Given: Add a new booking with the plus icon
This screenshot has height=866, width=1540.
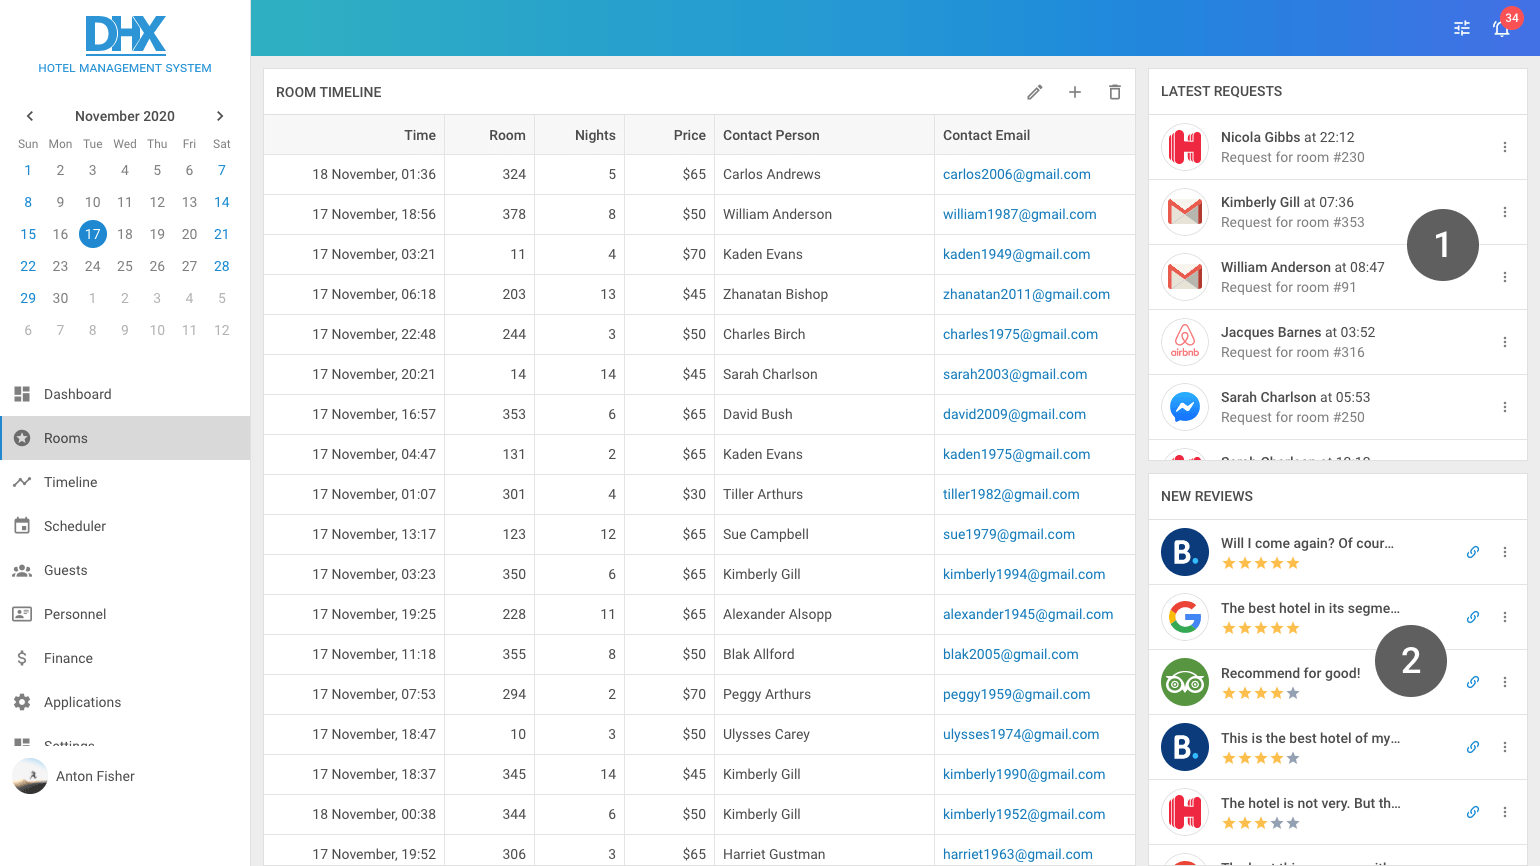Looking at the screenshot, I should [x=1074, y=91].
